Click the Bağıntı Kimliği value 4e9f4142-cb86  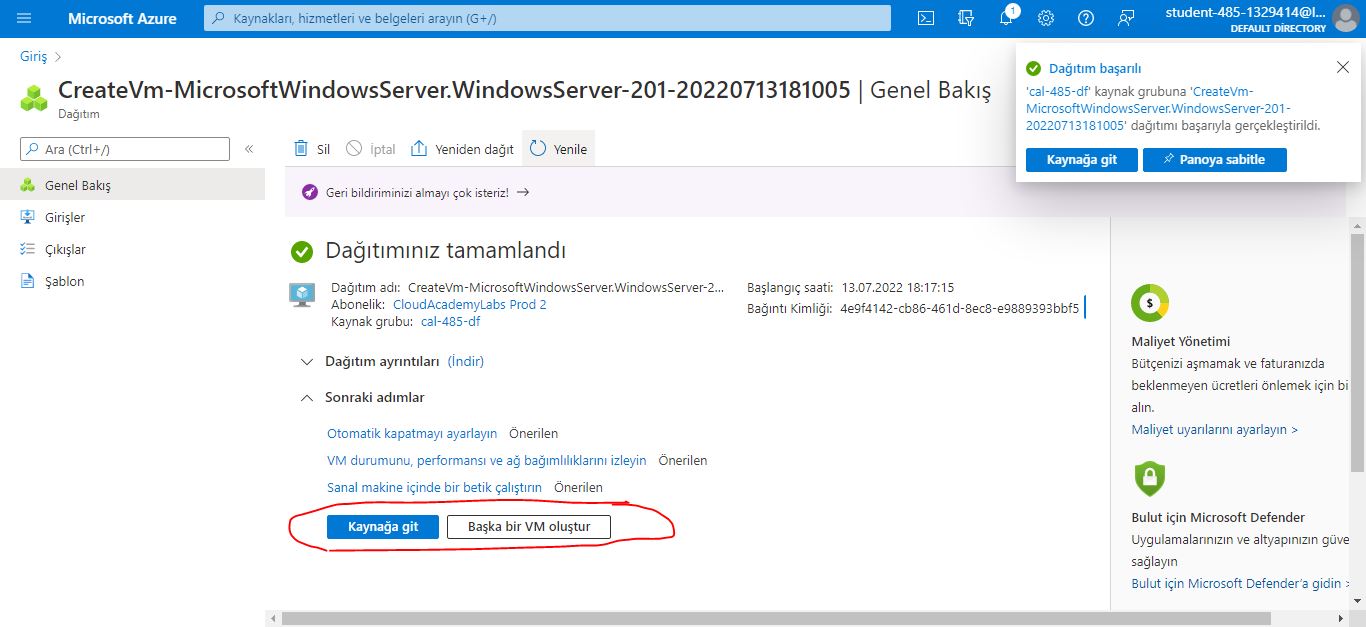click(959, 308)
